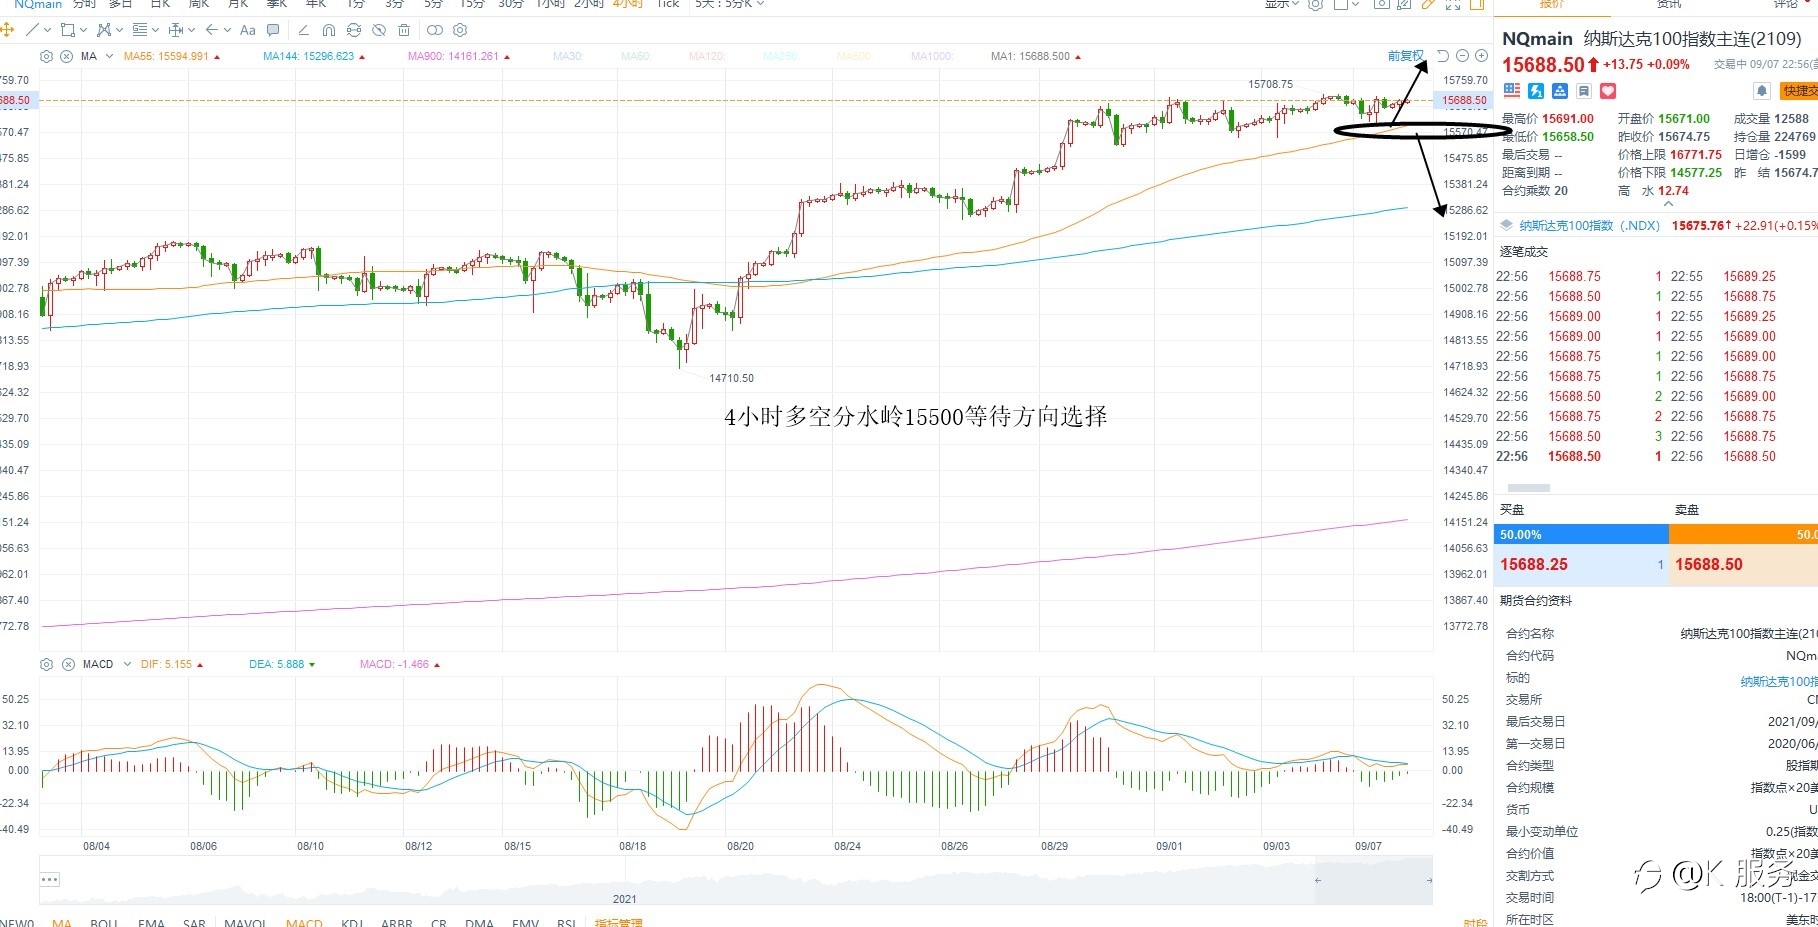Zoom out the chart
This screenshot has height=927, width=1818.
coord(1462,56)
